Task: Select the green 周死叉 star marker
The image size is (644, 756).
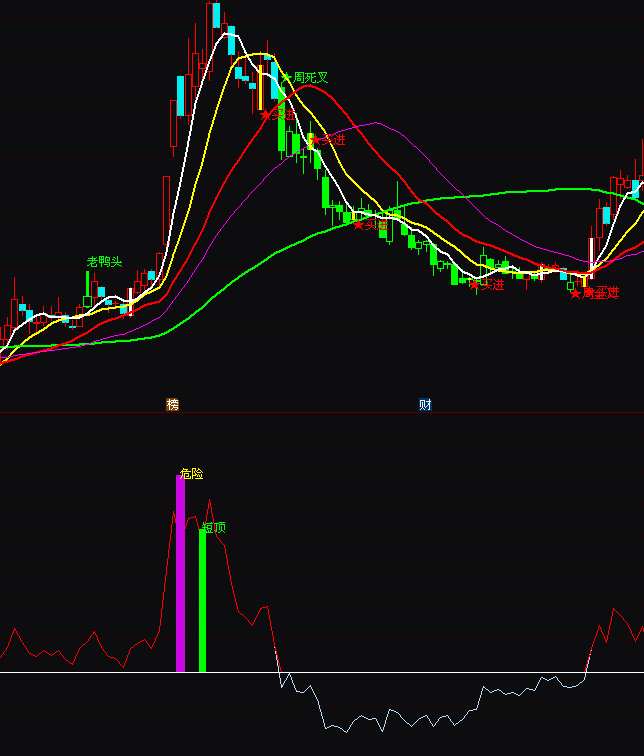Action: 286,77
